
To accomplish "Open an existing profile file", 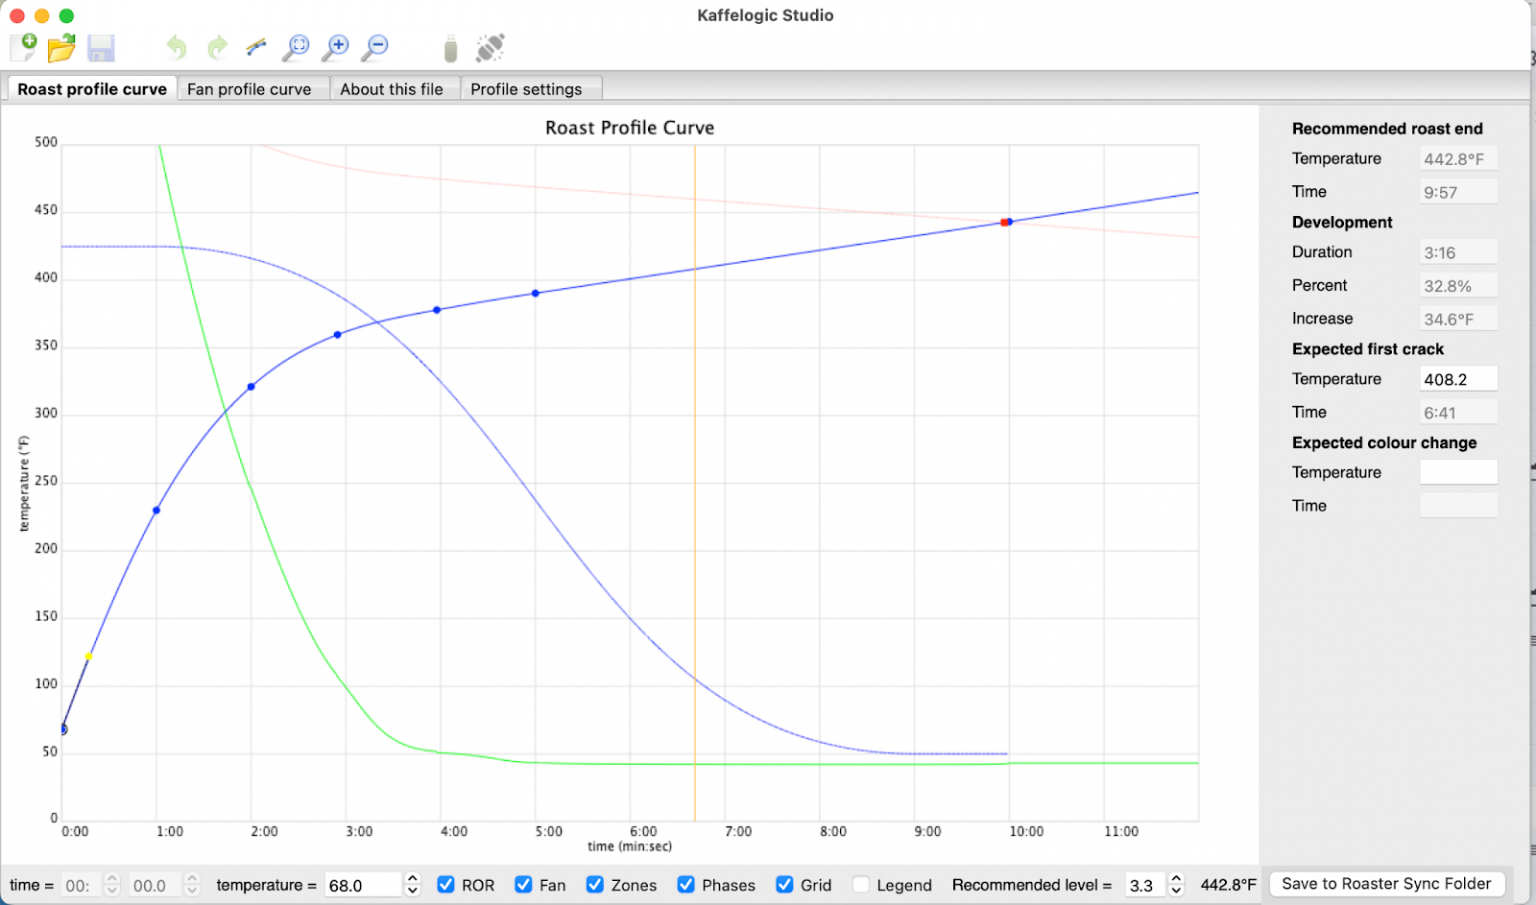I will [62, 47].
